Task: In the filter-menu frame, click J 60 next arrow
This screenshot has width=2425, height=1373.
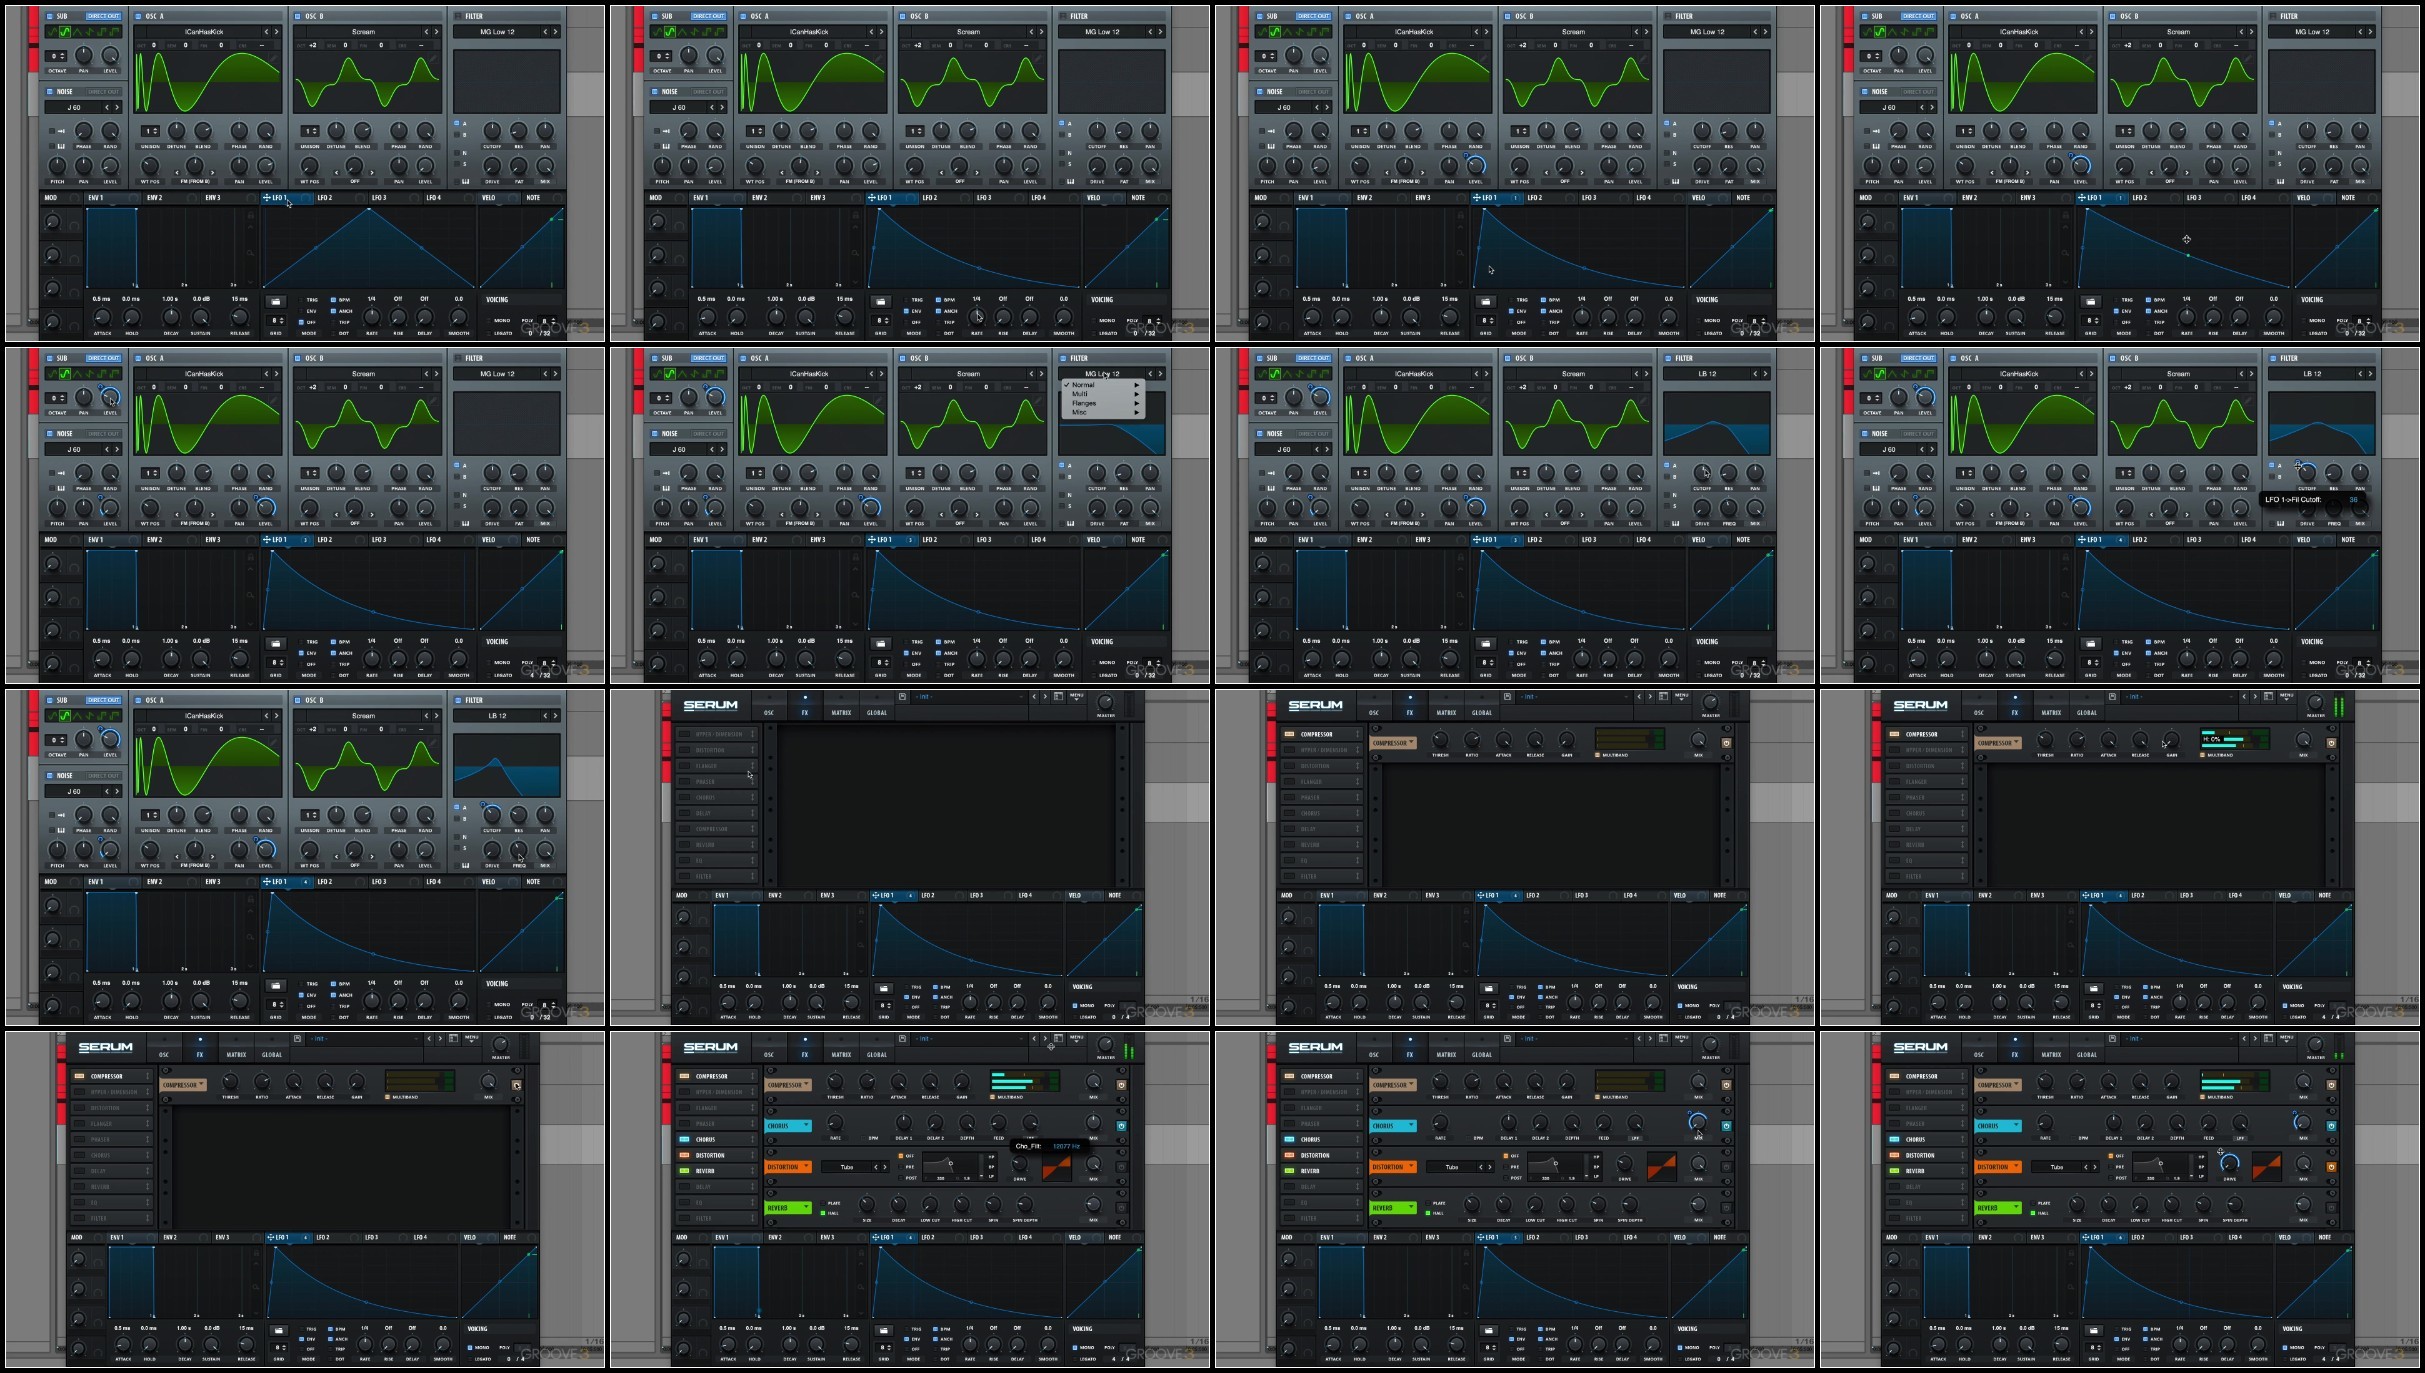Action: tap(722, 449)
